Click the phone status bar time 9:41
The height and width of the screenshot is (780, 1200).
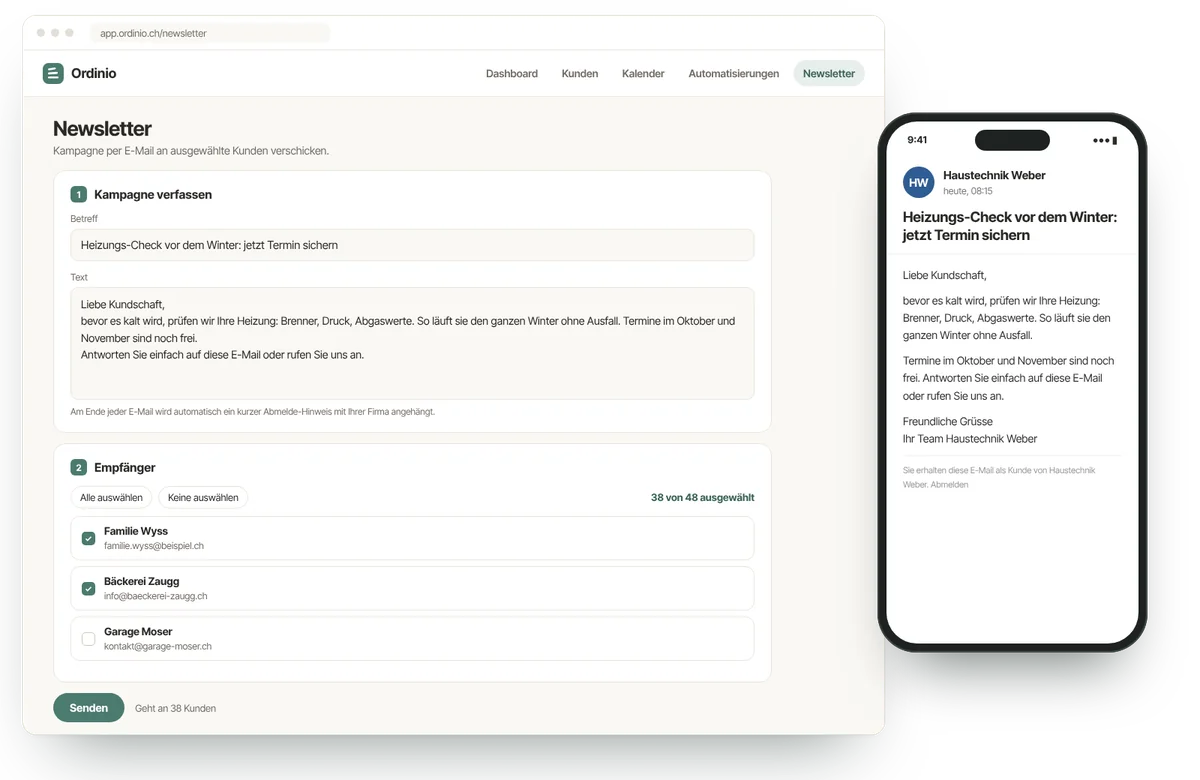[917, 140]
